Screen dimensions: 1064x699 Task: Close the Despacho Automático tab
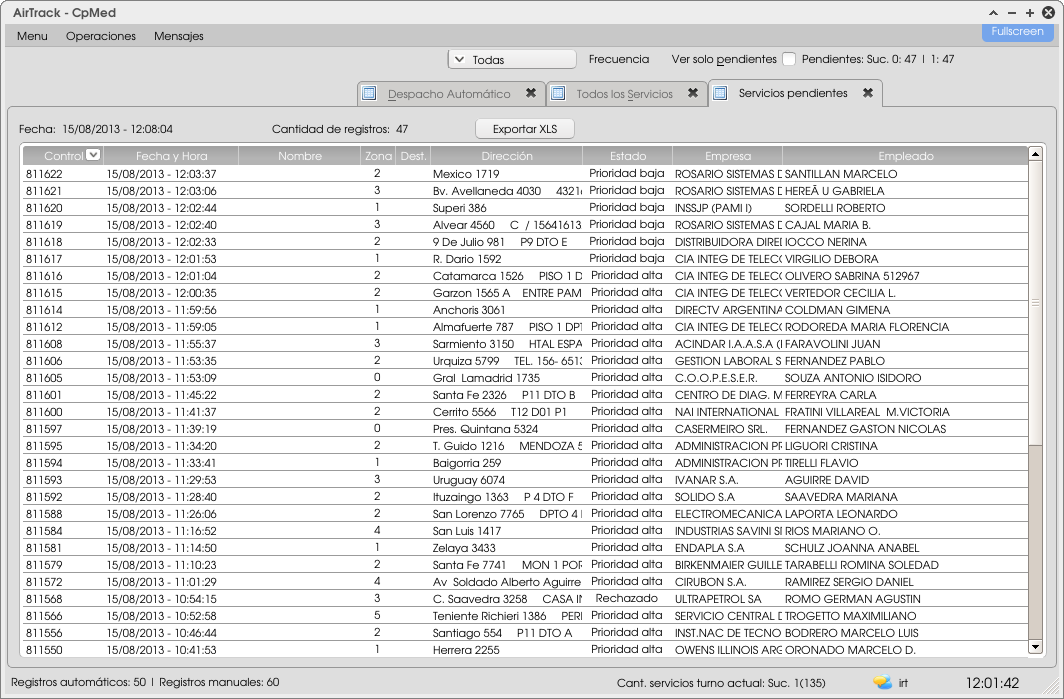pos(531,93)
